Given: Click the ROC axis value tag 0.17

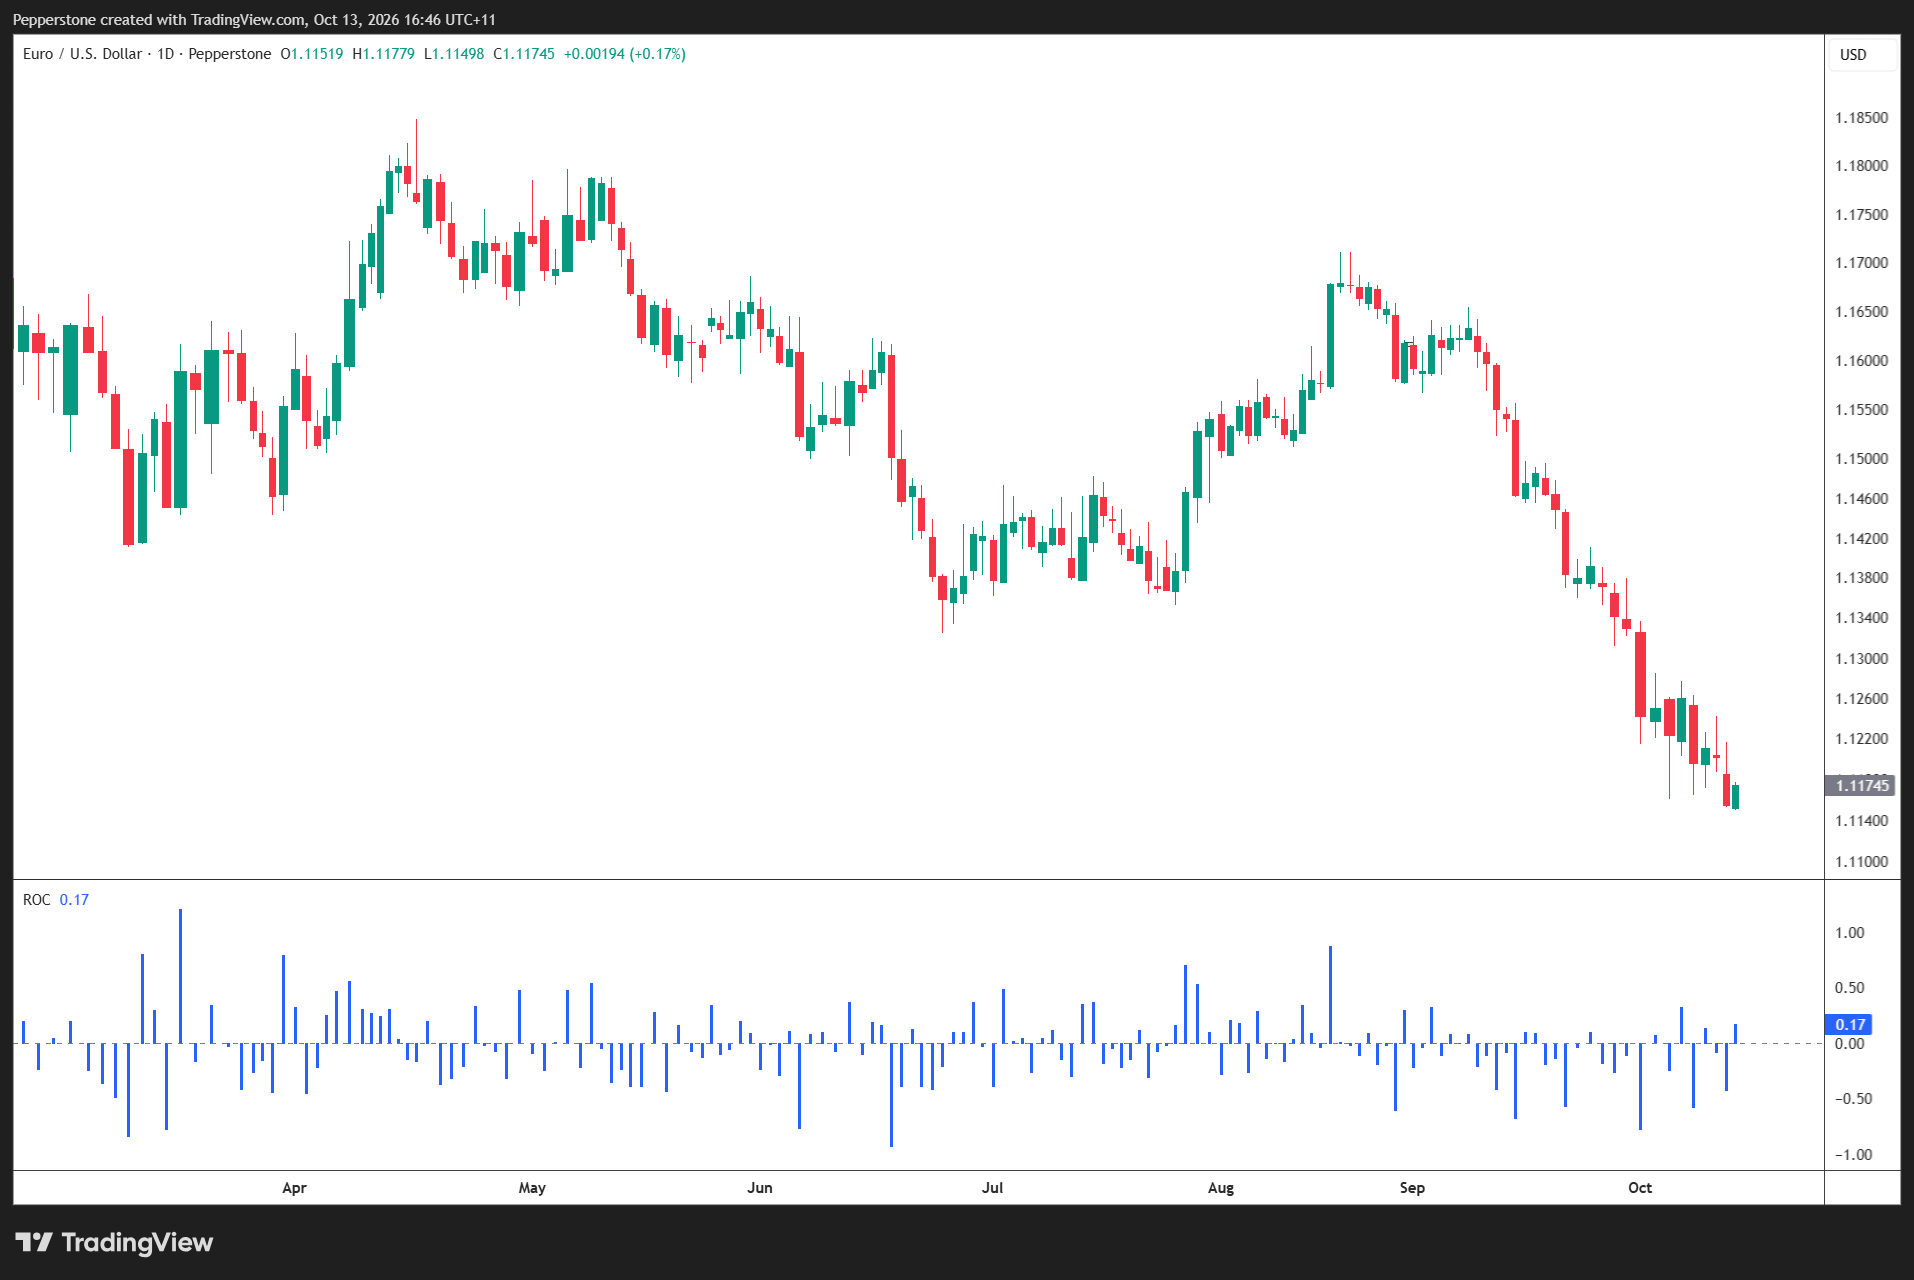Looking at the screenshot, I should [x=1849, y=1025].
